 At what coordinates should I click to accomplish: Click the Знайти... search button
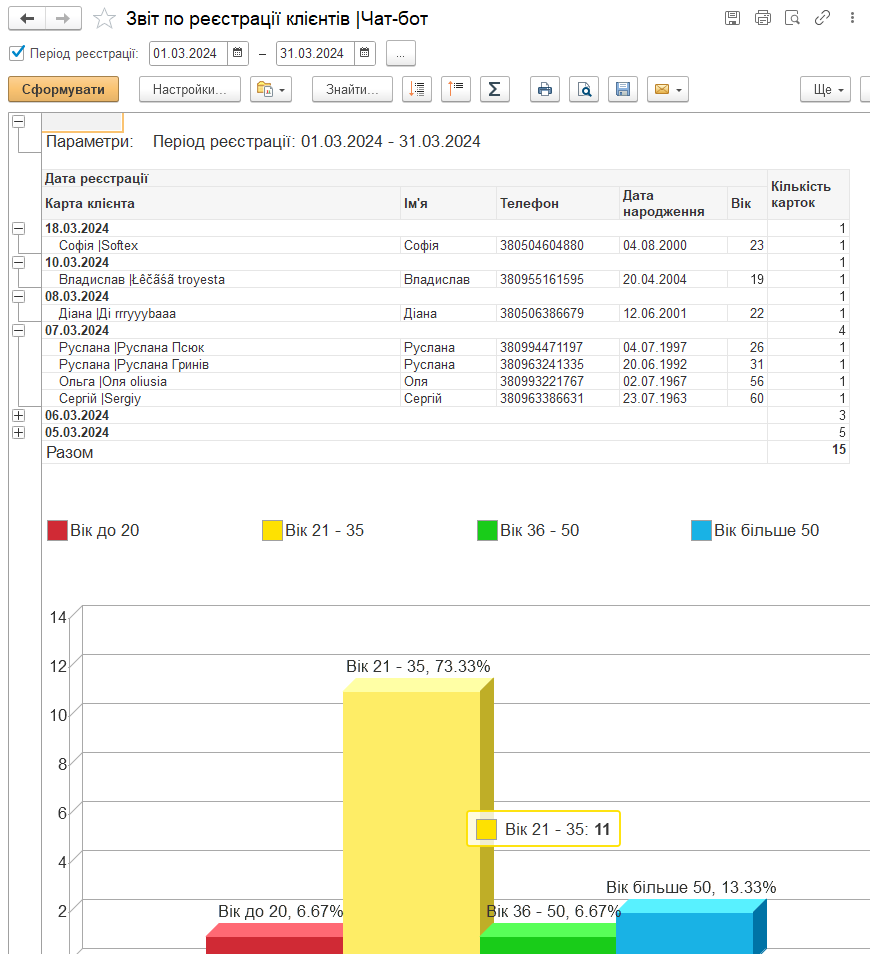(x=352, y=89)
